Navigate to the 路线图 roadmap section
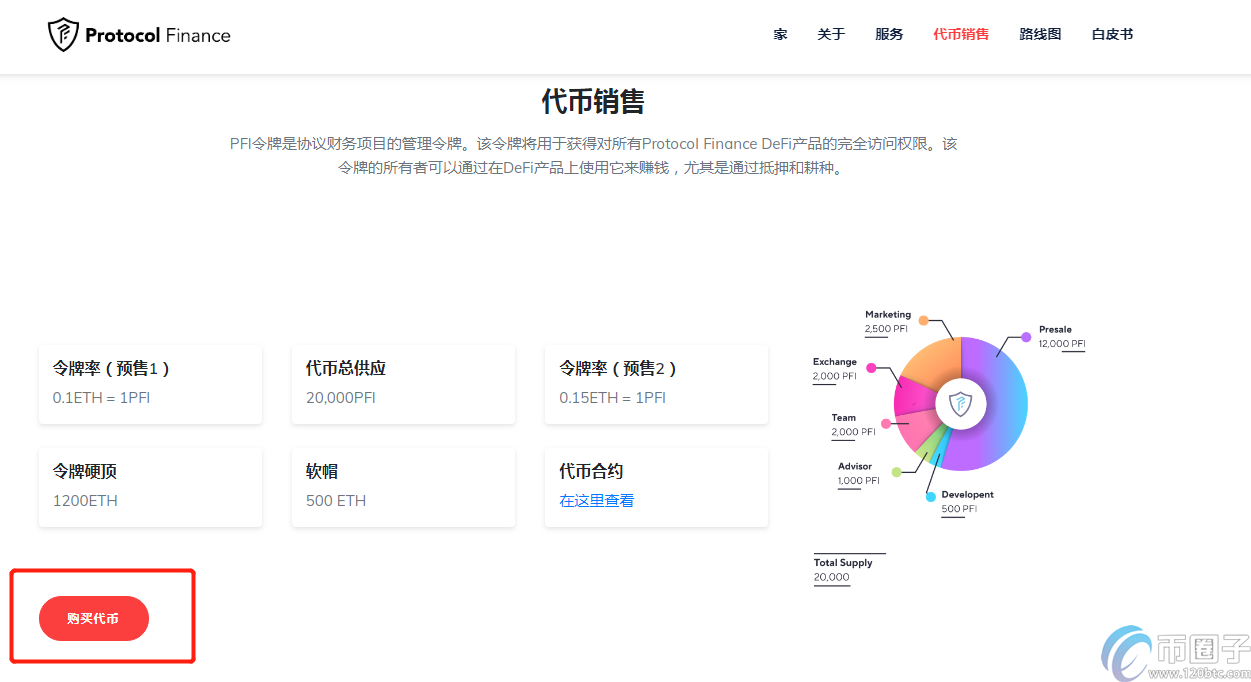Screen dimensions: 1251x682 click(x=1040, y=34)
